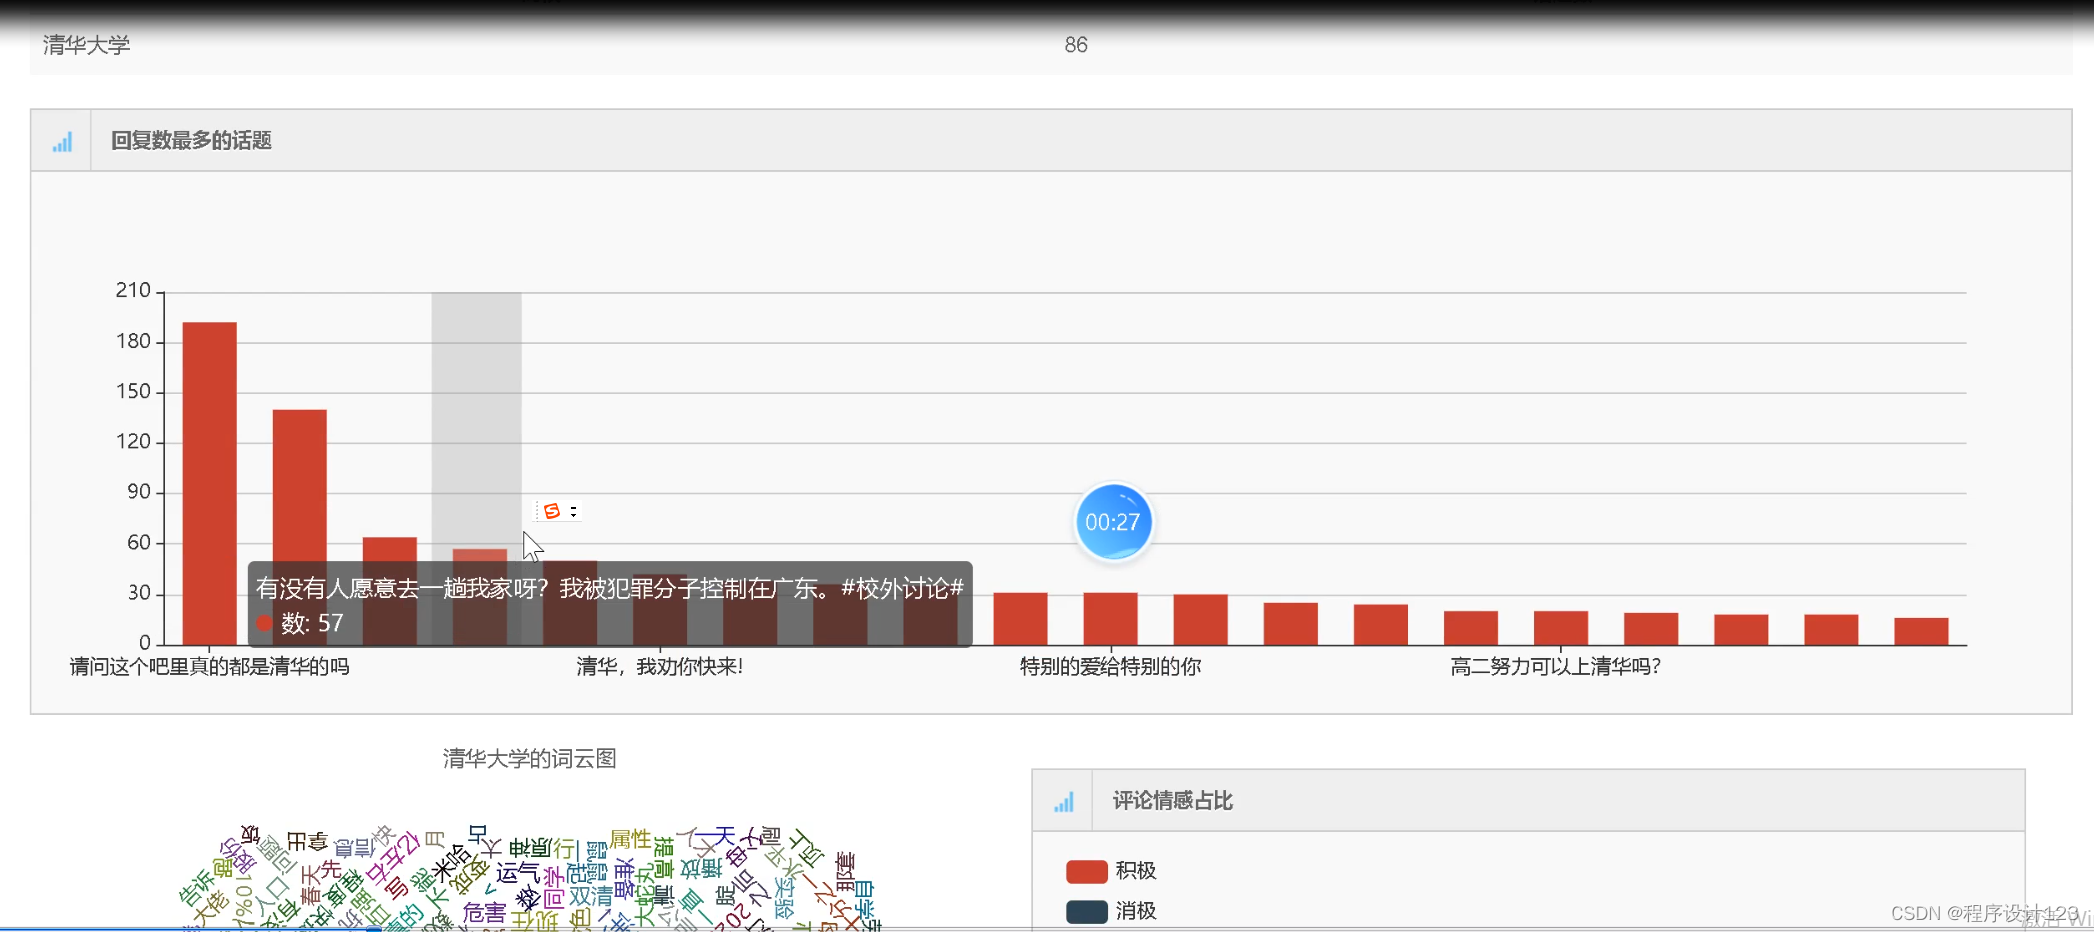
Task: Toggle the 消极 legend dark swatch
Action: [x=1086, y=911]
